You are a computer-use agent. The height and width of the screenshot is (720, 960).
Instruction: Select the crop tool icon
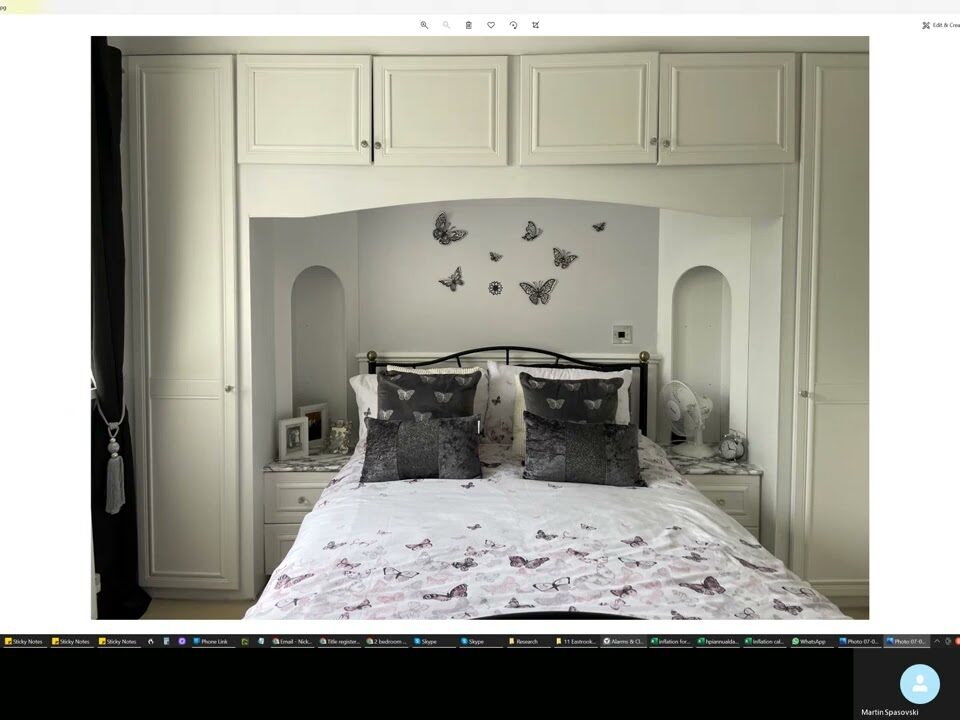coord(536,25)
